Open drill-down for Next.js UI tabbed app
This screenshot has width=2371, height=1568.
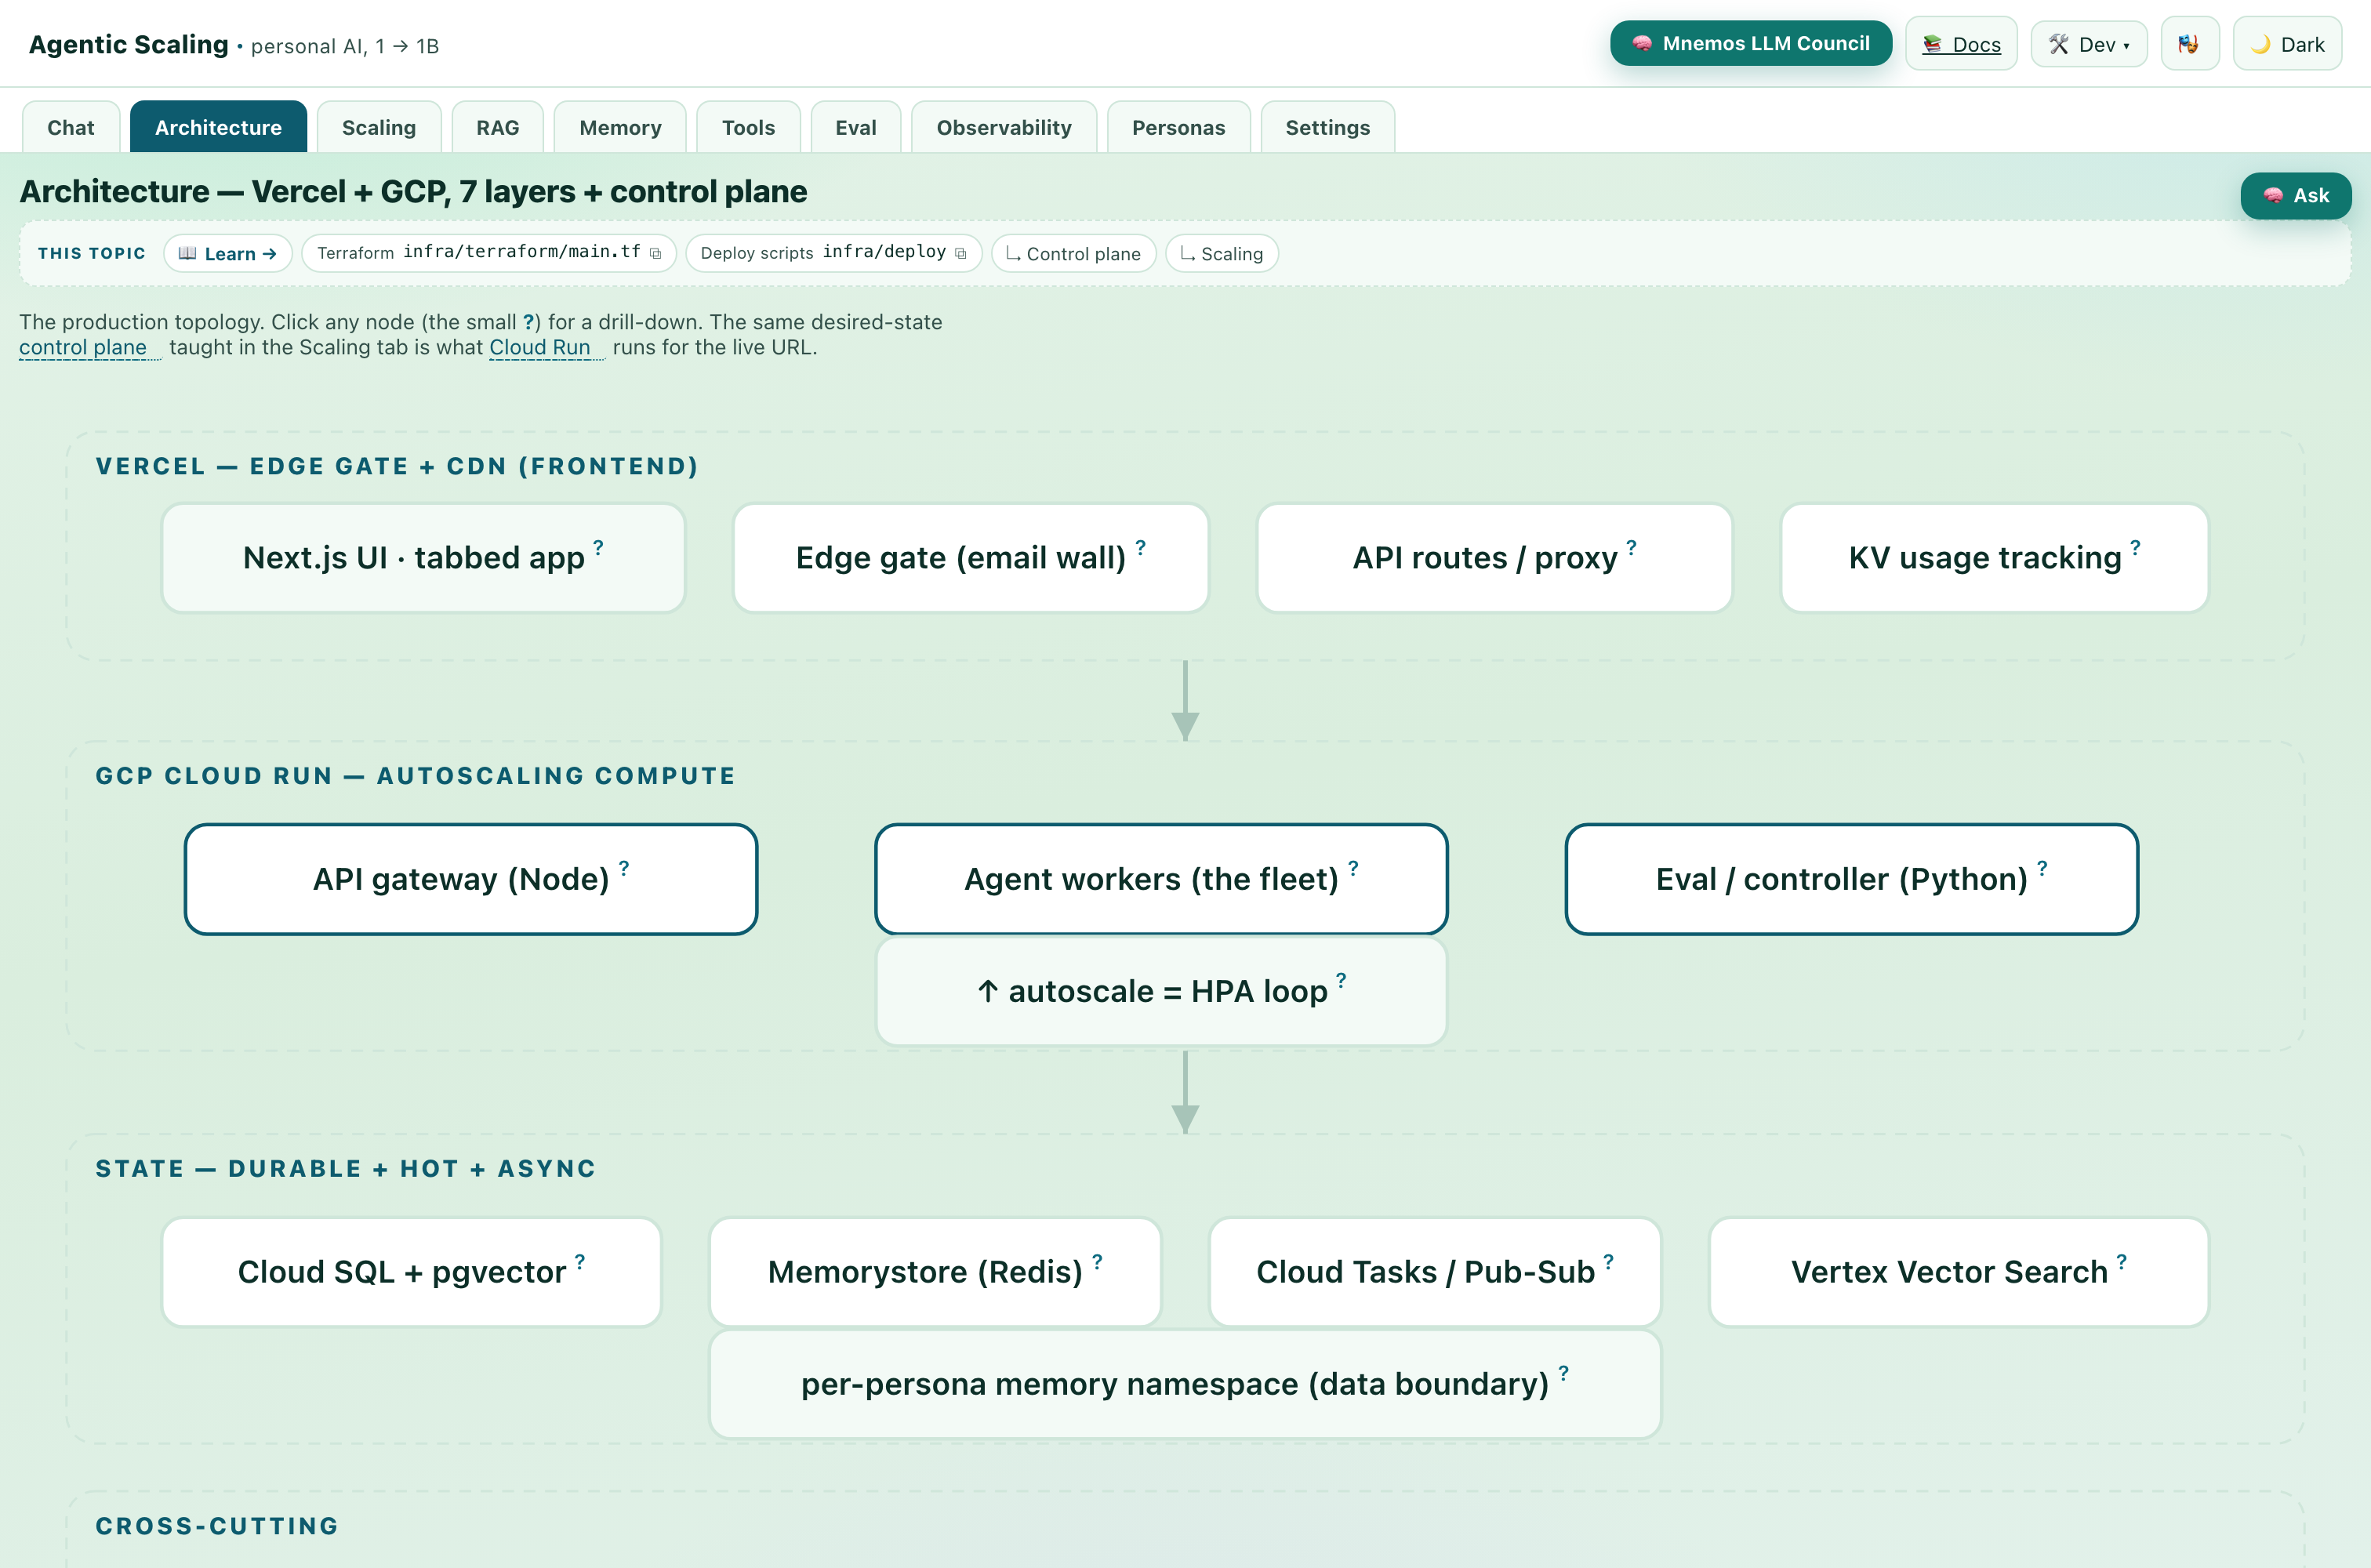pyautogui.click(x=598, y=547)
